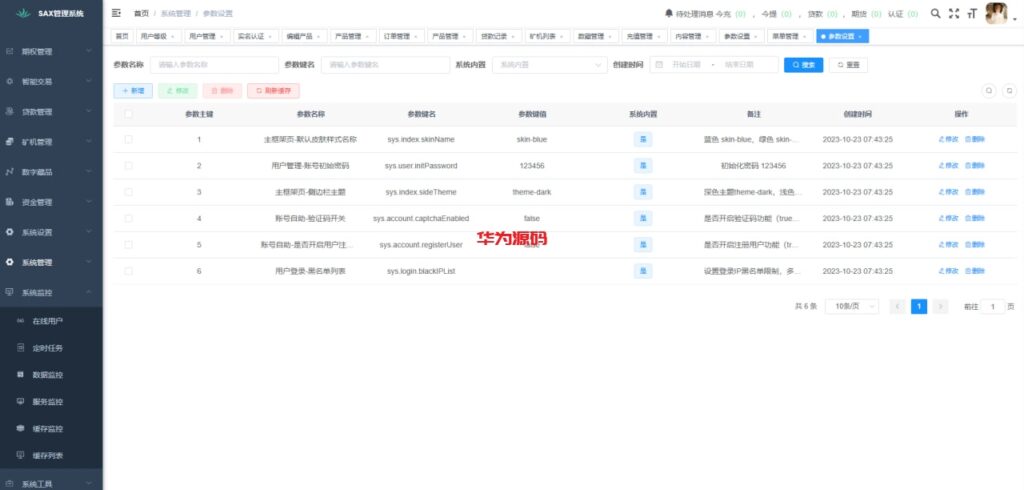Check the row with sys.account.registerUser

(128, 244)
